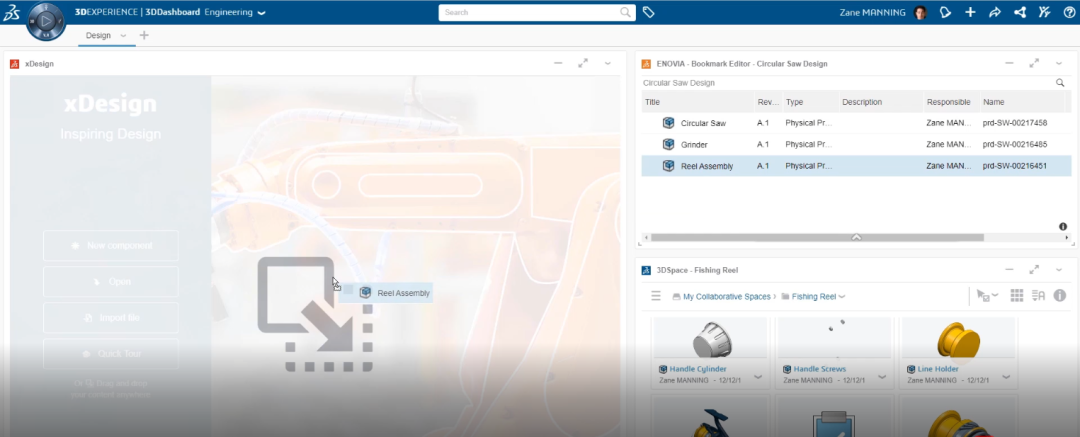
Task: Collapse Bookmark Editor panel arrow
Action: pyautogui.click(x=856, y=237)
